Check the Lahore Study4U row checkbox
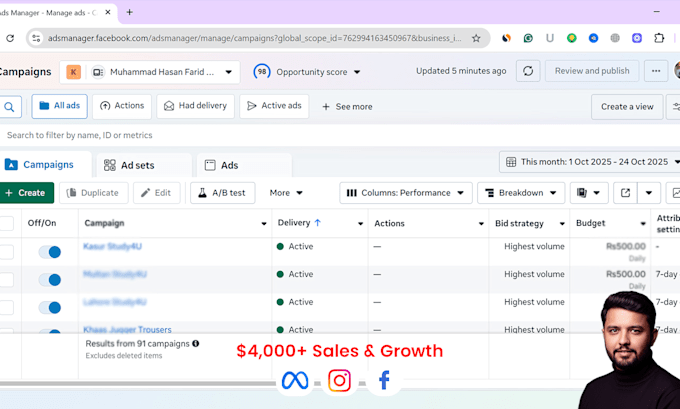This screenshot has height=409, width=680. tap(6, 308)
